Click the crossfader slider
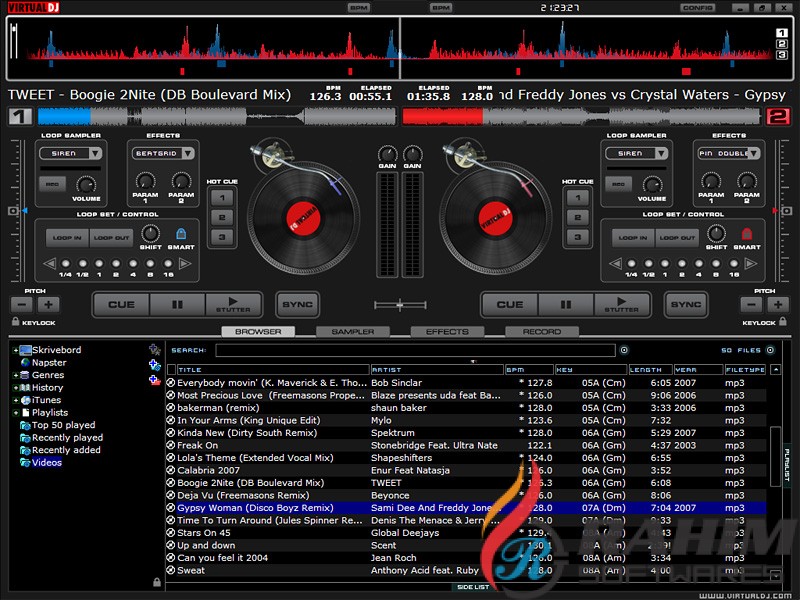The height and width of the screenshot is (600, 800). point(400,305)
